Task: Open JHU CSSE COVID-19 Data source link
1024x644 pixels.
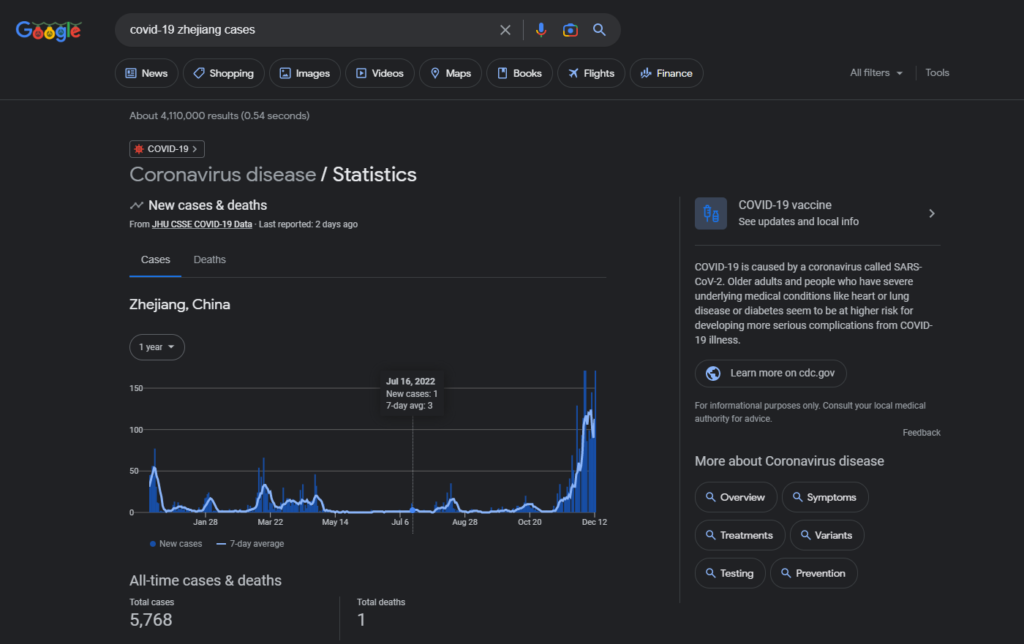Action: 202,224
